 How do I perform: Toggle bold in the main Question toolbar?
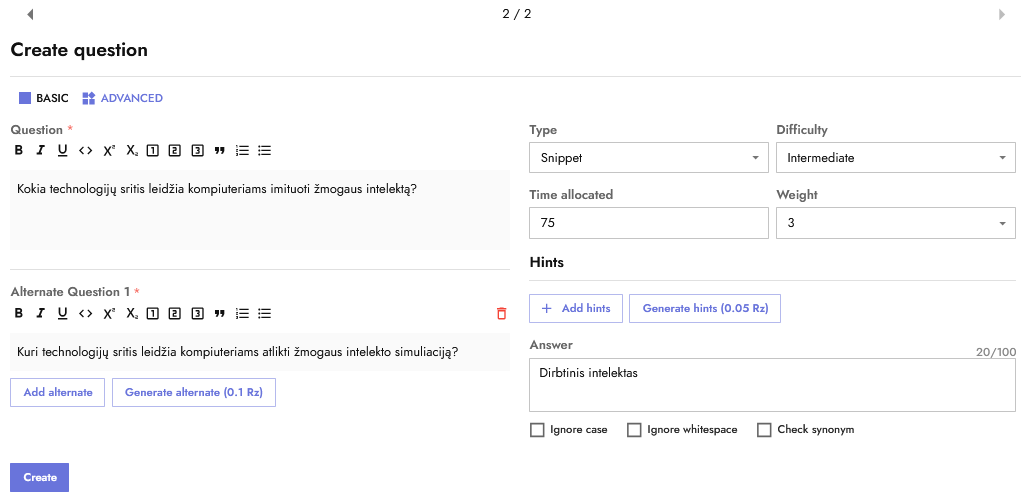pos(18,150)
